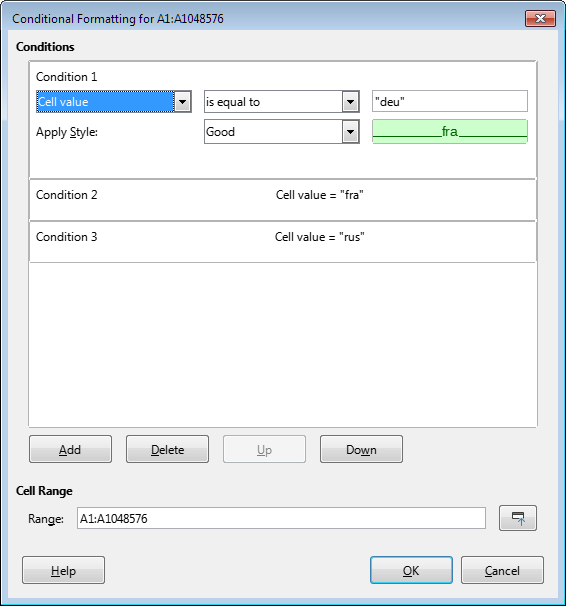
Task: Click the Range input field A1:A1048576
Action: coord(281,518)
